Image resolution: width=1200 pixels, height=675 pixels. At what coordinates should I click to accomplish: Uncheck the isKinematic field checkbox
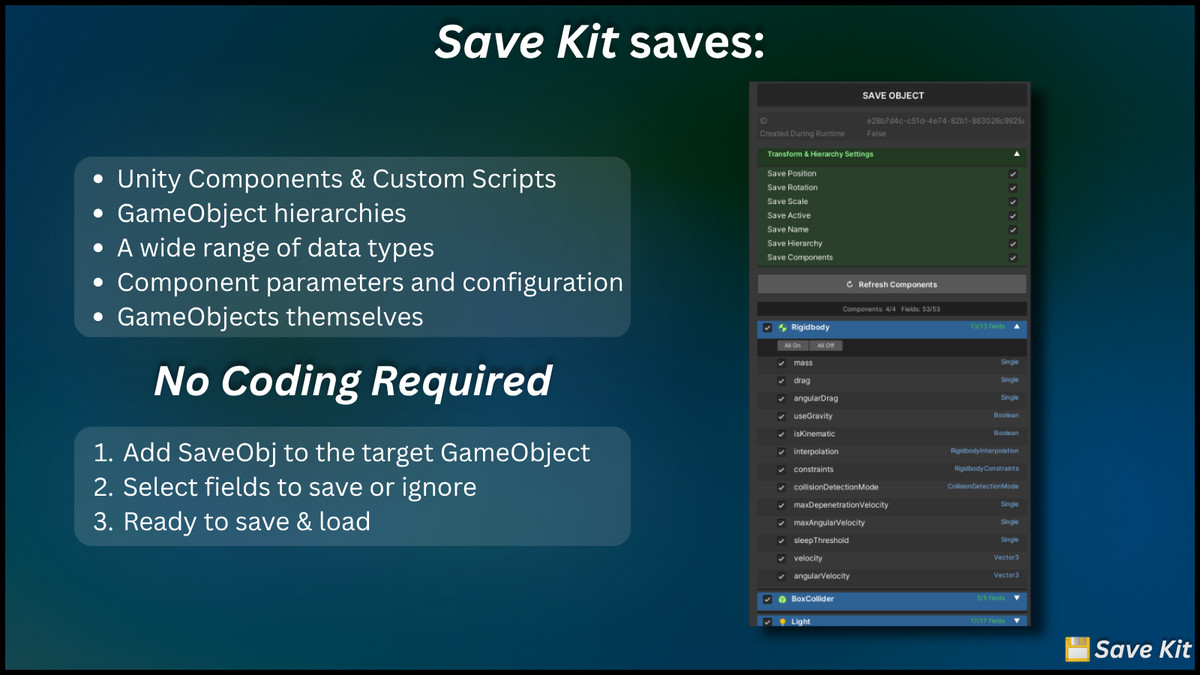[x=781, y=434]
